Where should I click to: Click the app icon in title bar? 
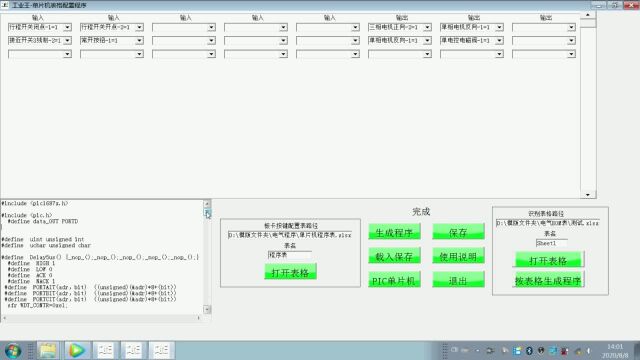[x=5, y=5]
